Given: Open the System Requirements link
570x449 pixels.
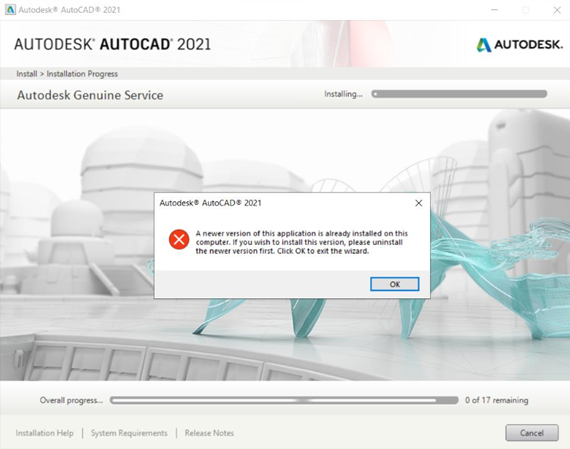Looking at the screenshot, I should click(x=129, y=433).
